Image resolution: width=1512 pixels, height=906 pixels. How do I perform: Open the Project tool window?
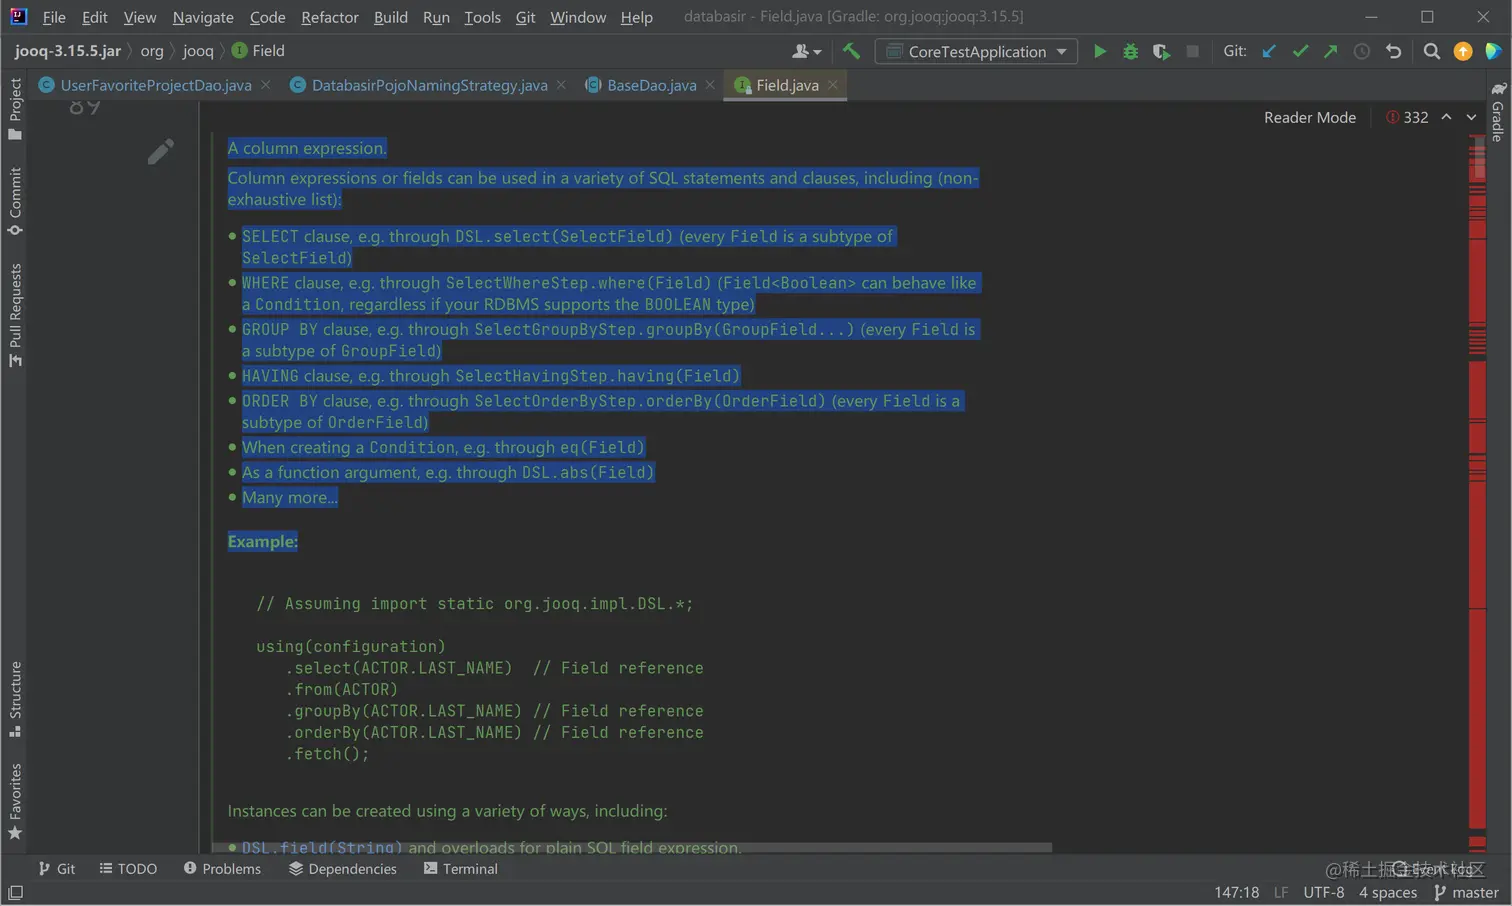[15, 109]
